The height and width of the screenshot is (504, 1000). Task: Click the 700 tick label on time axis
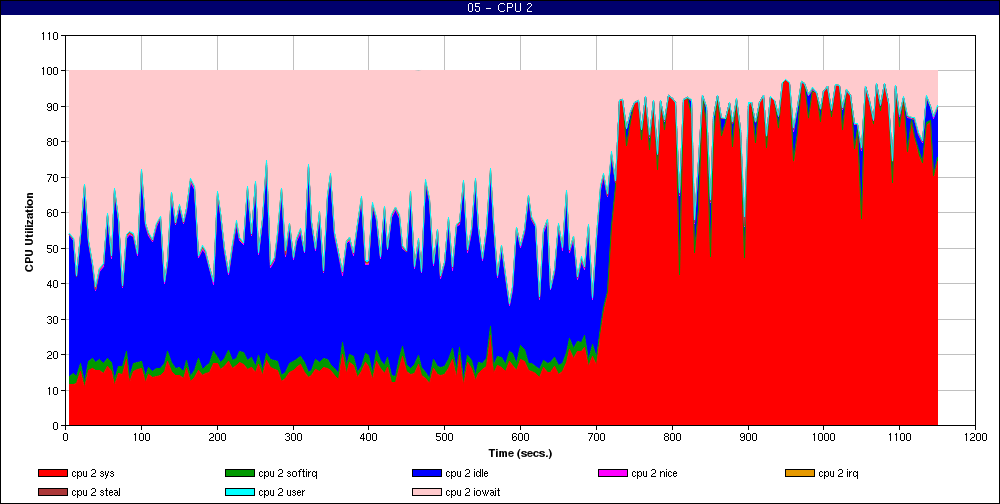(x=596, y=438)
